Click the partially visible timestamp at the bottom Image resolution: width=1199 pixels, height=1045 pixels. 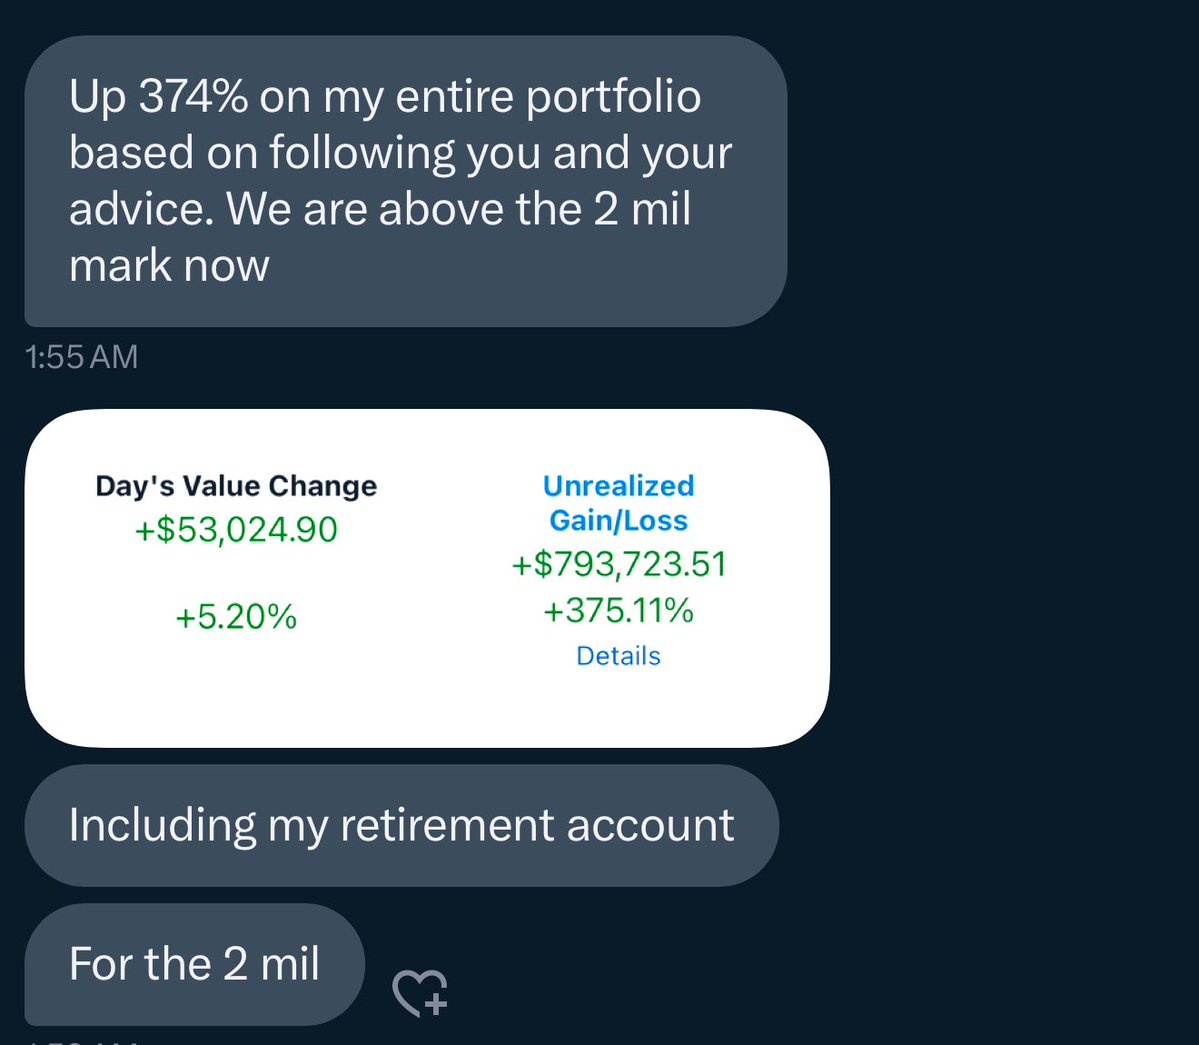[x=81, y=1040]
